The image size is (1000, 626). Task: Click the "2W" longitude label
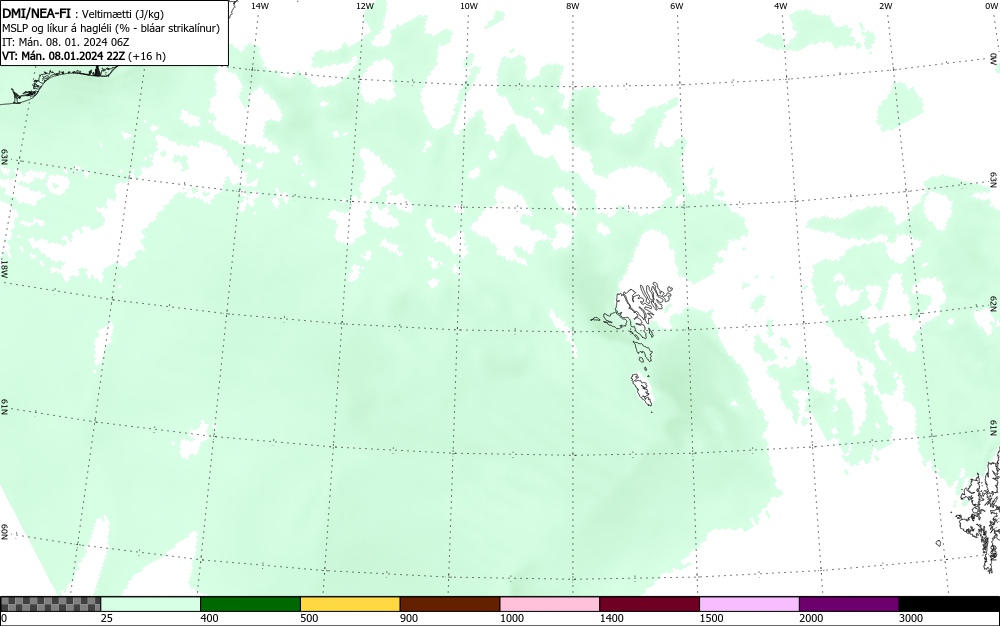coord(885,6)
